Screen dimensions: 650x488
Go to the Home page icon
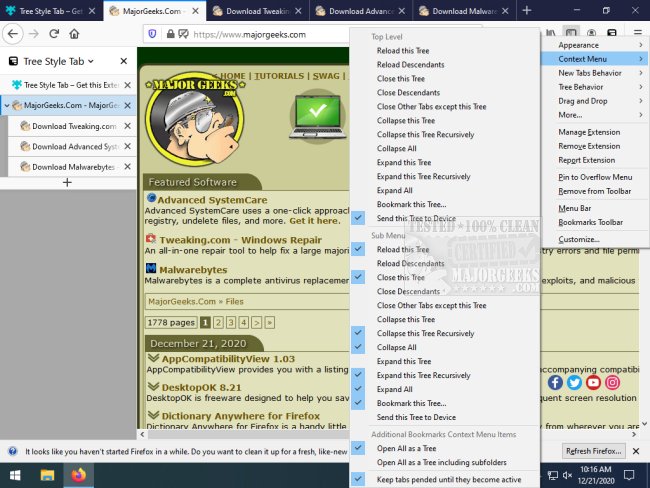click(74, 34)
